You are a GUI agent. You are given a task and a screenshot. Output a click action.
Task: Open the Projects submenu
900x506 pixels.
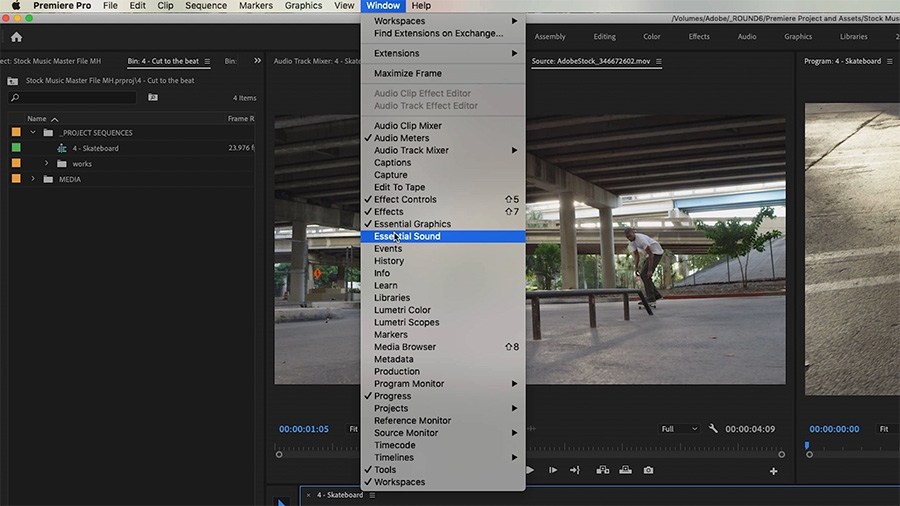tap(443, 408)
